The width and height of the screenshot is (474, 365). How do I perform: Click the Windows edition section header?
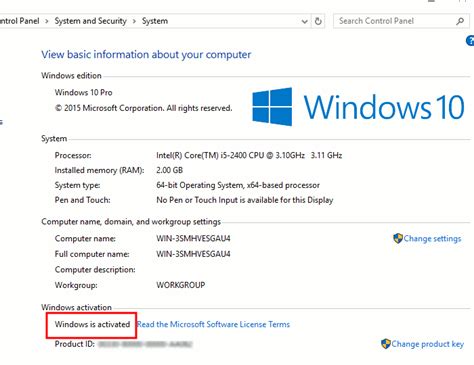coord(71,76)
